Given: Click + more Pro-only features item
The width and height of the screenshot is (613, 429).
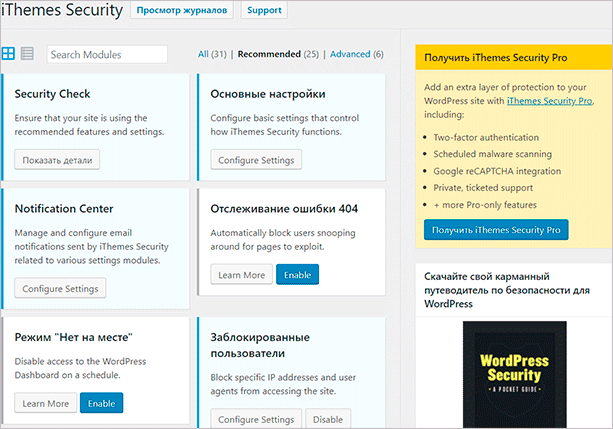Looking at the screenshot, I should tap(485, 205).
